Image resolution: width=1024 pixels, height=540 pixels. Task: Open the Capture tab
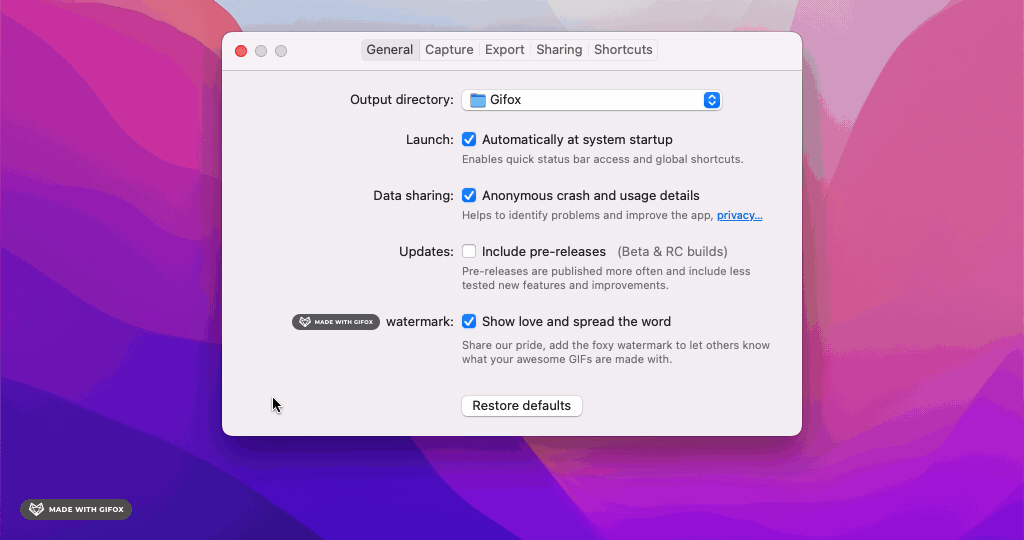pos(449,50)
